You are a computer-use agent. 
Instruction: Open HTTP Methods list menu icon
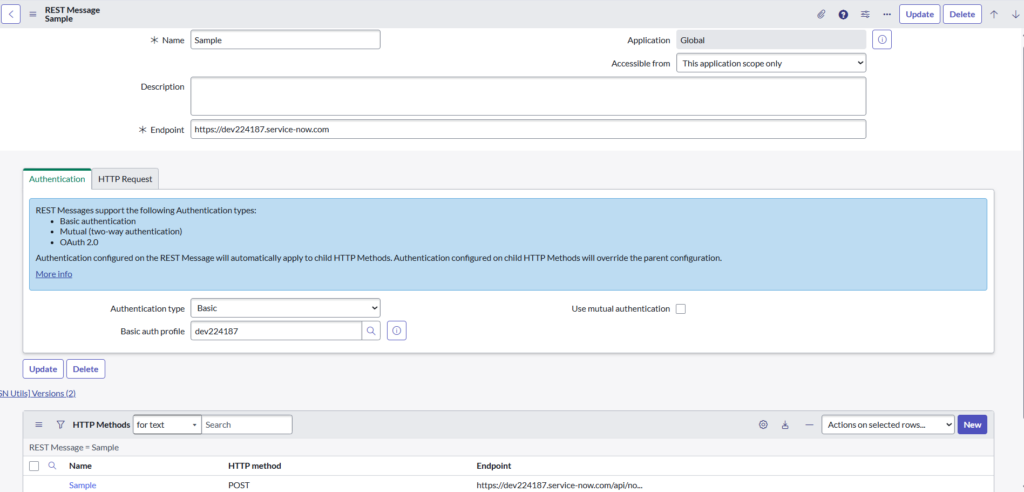click(39, 425)
